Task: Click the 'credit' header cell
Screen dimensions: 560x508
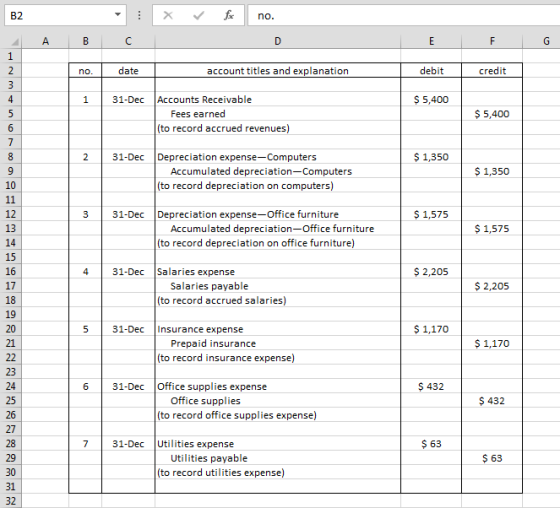Action: (x=492, y=71)
